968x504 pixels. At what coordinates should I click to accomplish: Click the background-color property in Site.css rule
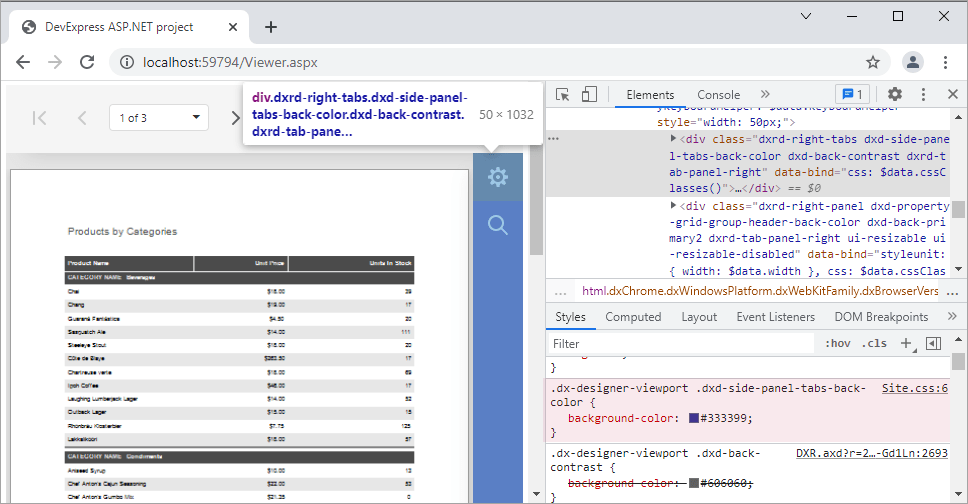click(621, 418)
